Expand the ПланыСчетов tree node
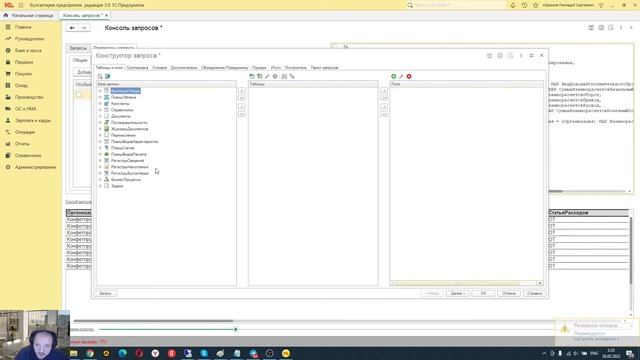The image size is (640, 360). [100, 148]
